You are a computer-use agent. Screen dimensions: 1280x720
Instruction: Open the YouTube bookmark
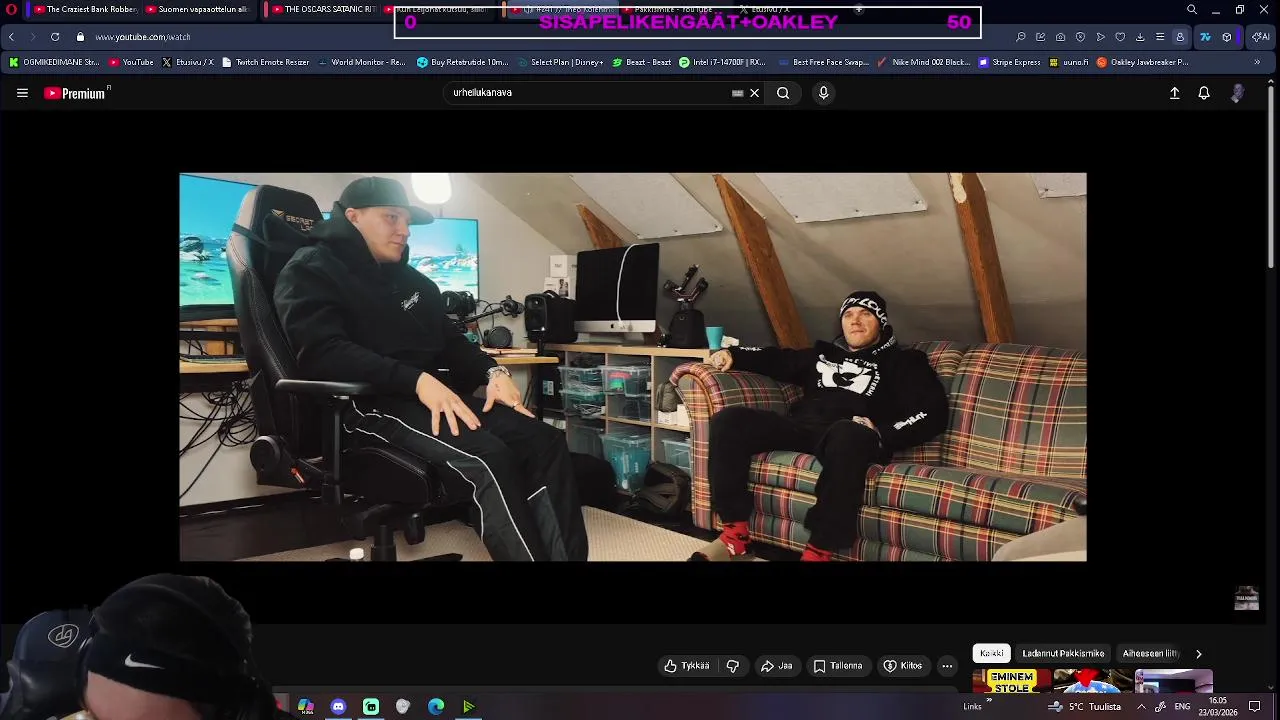click(131, 62)
